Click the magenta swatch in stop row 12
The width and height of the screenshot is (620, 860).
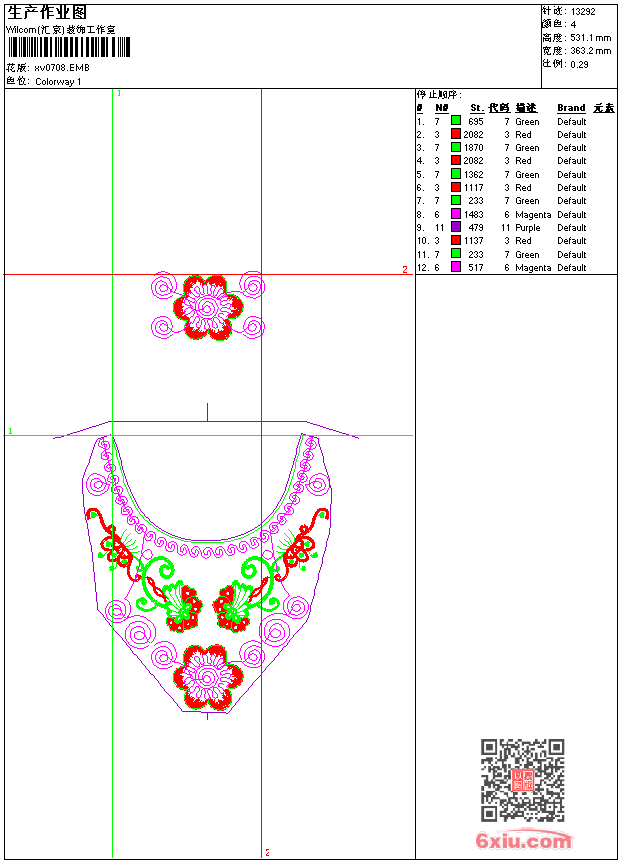[456, 267]
